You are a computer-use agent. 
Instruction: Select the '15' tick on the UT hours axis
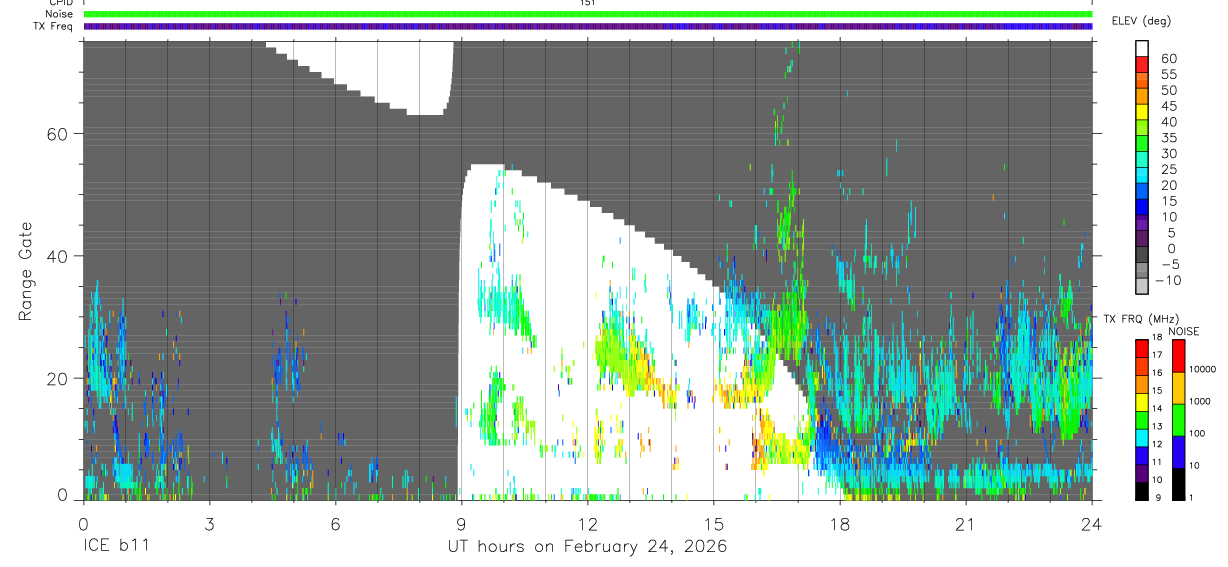713,525
